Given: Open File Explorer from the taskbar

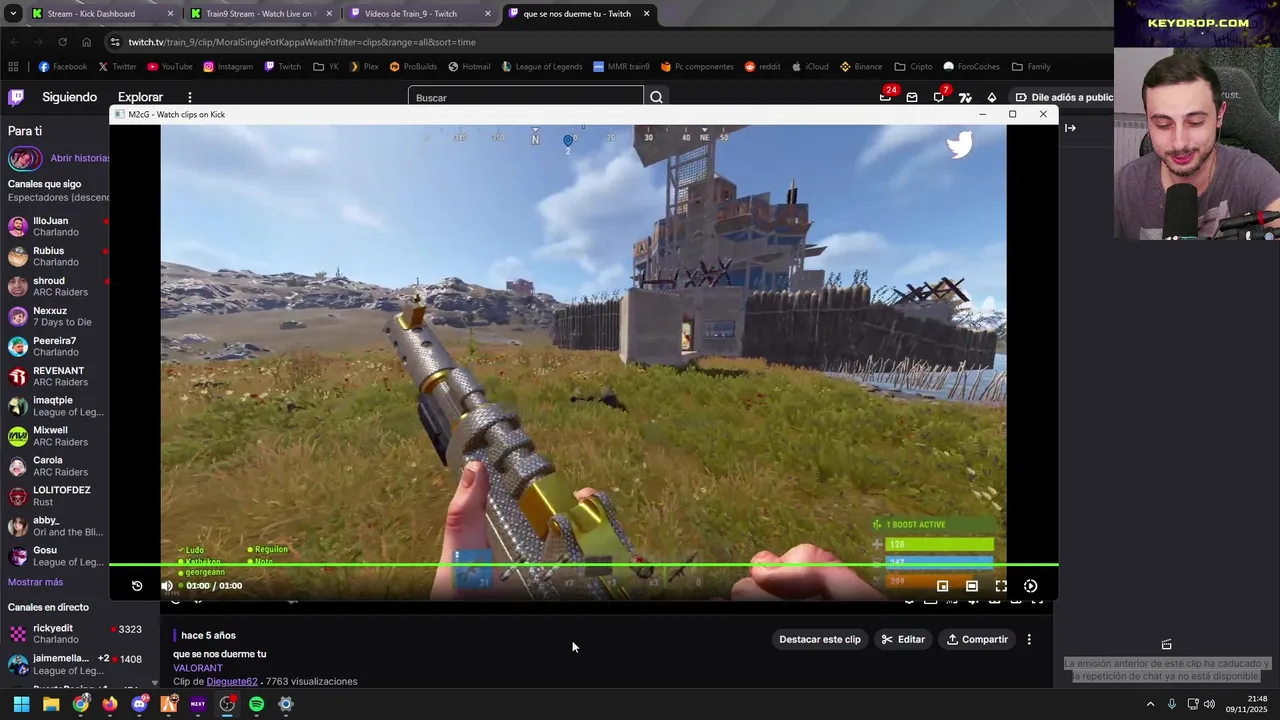Looking at the screenshot, I should (51, 704).
